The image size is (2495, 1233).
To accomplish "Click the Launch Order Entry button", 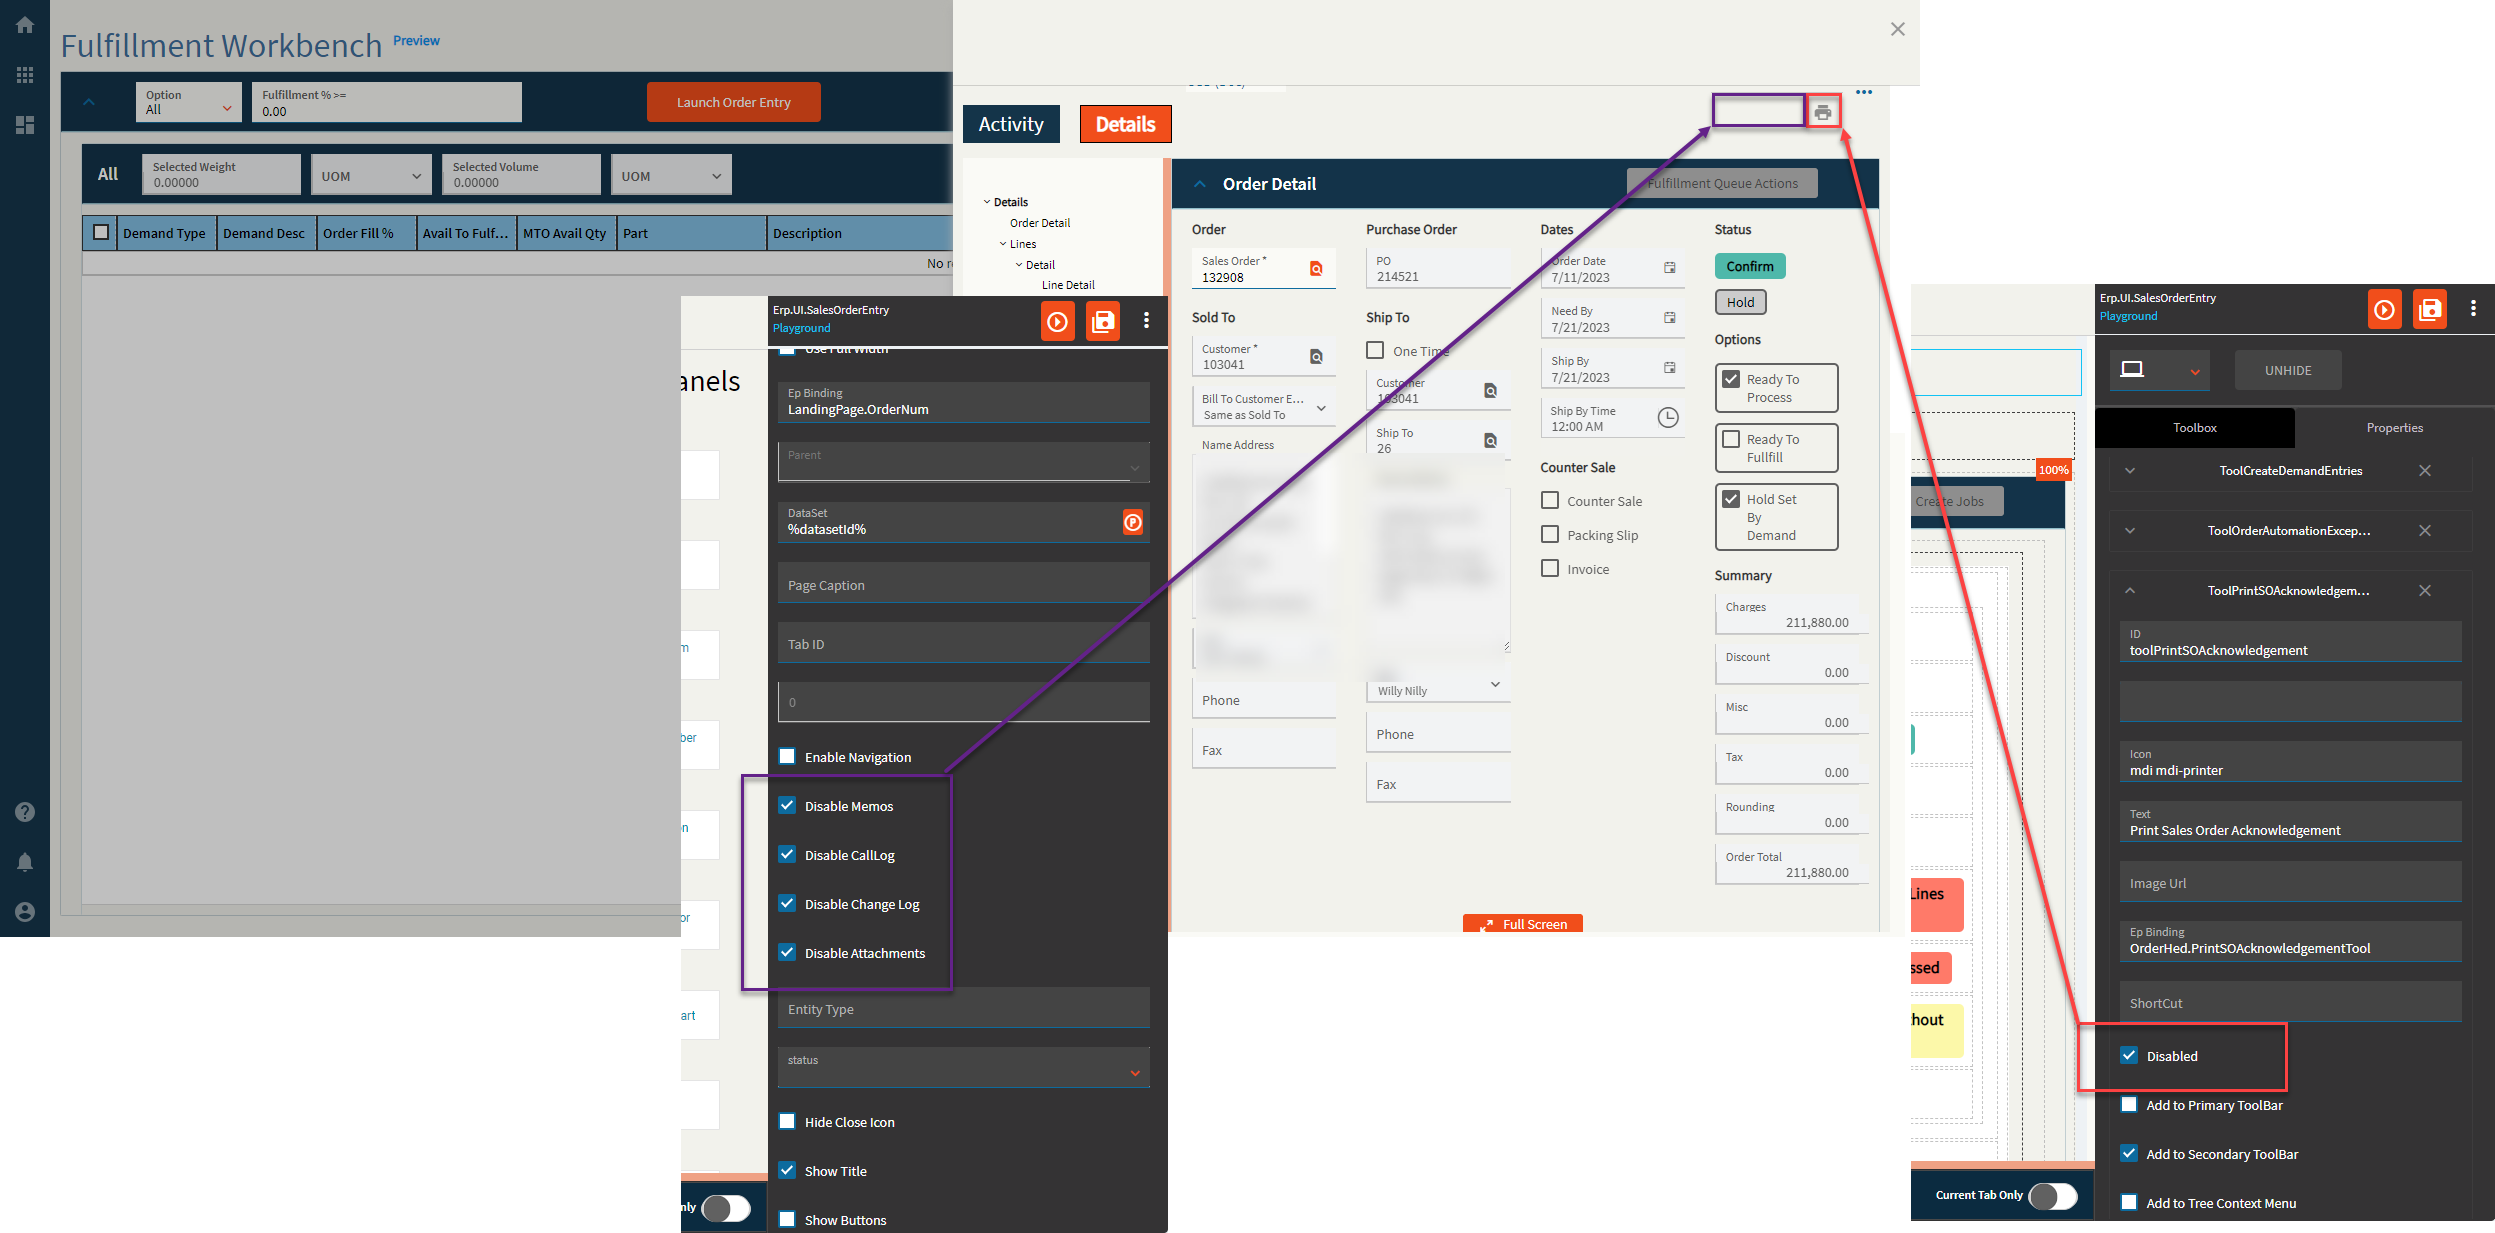I will coord(733,103).
